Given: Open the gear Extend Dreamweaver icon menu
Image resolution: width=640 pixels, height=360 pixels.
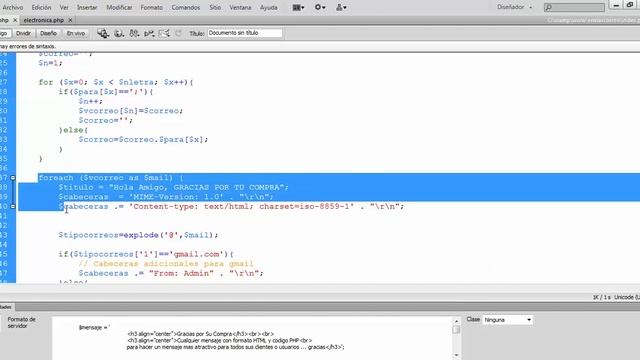Looking at the screenshot, I should [x=320, y=7].
